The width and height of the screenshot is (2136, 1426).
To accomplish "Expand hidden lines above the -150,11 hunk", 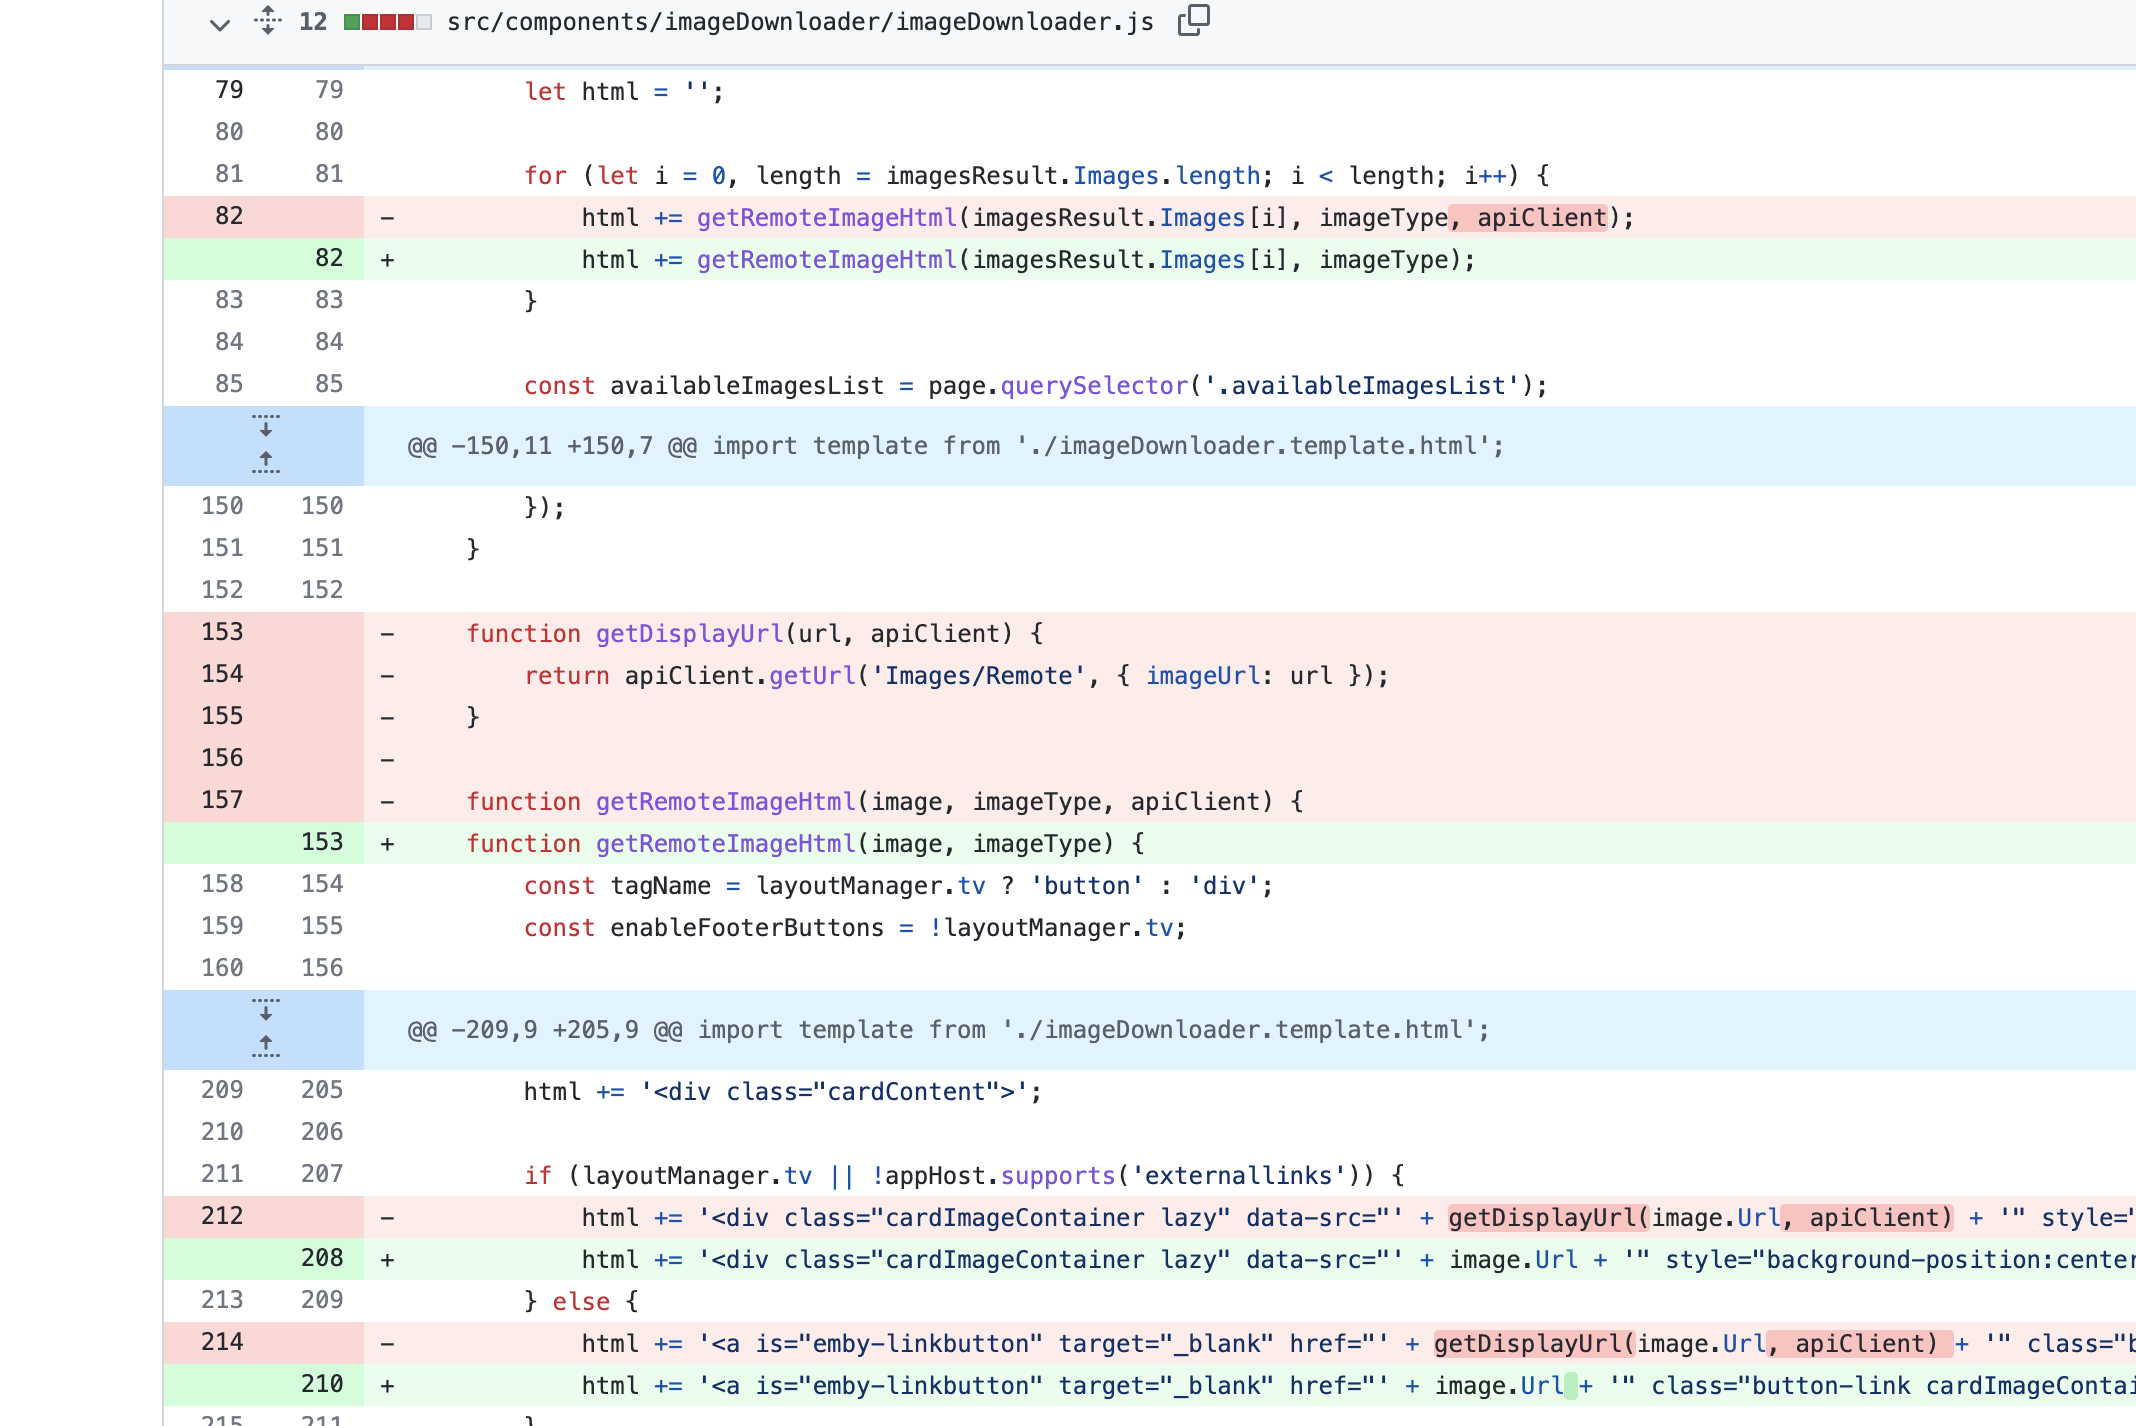I will click(x=265, y=431).
